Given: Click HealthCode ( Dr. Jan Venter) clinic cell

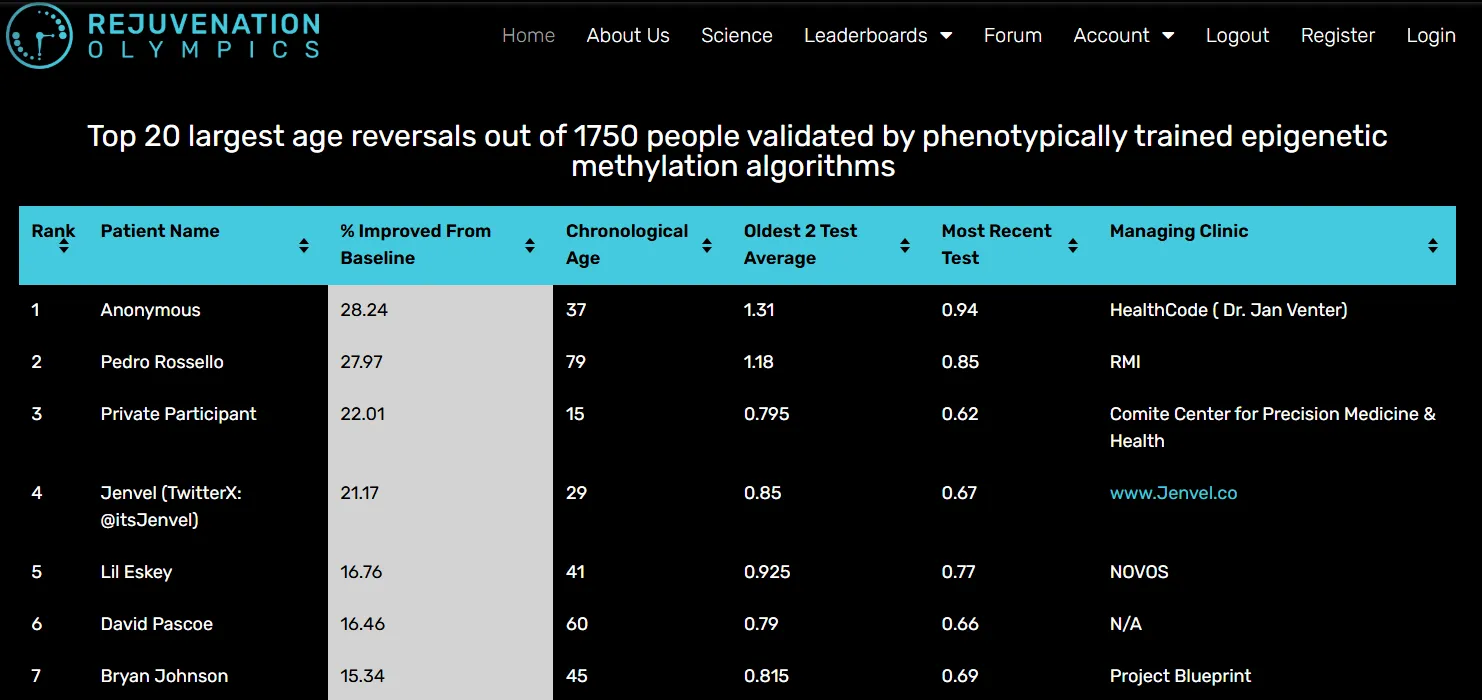Looking at the screenshot, I should (x=1229, y=310).
